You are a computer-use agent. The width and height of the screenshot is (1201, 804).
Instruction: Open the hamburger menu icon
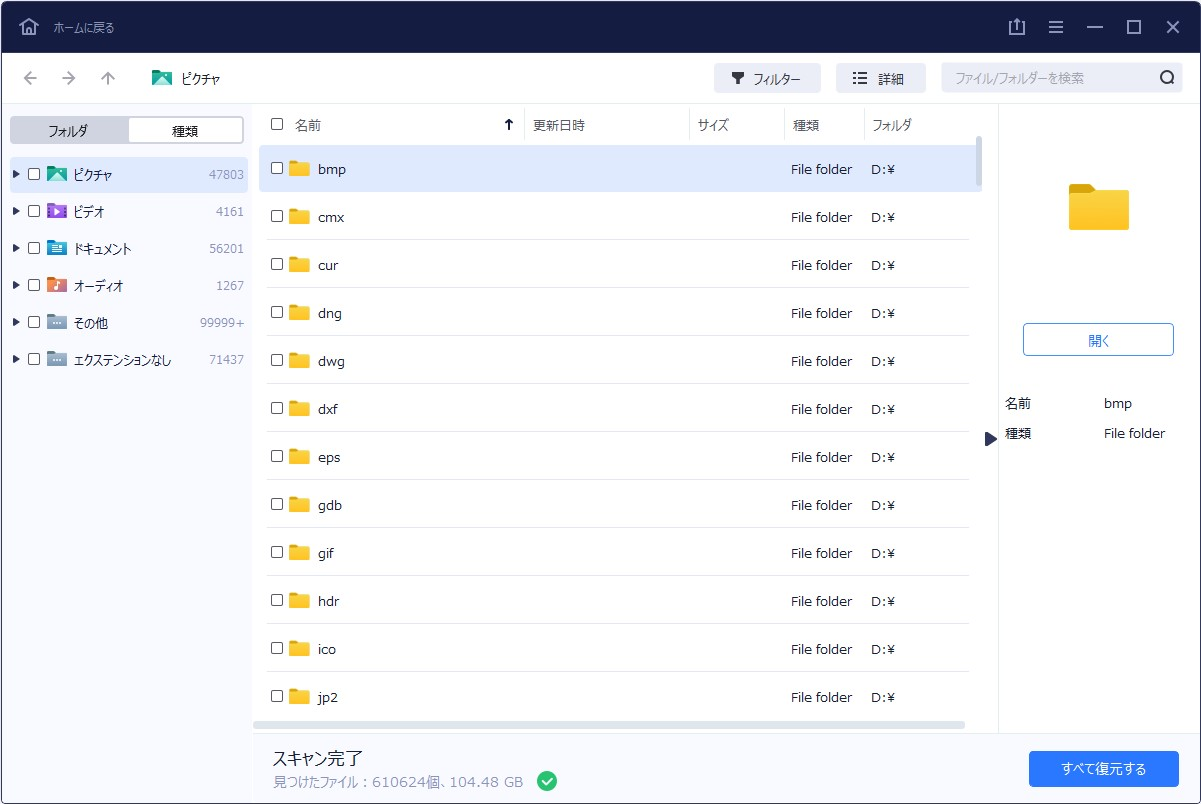[x=1056, y=27]
